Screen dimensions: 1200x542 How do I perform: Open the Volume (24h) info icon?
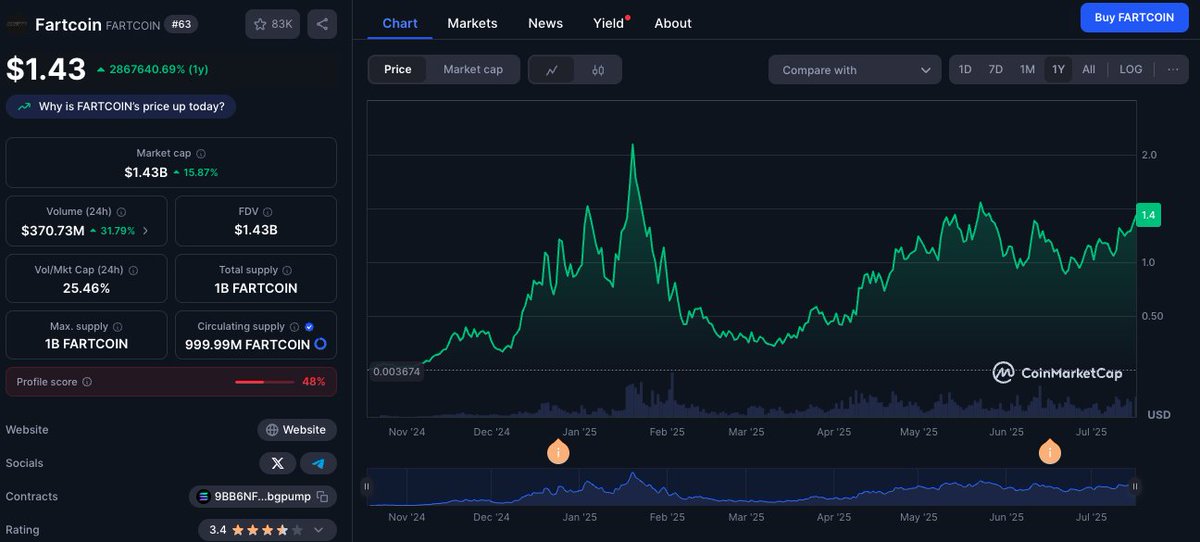122,212
